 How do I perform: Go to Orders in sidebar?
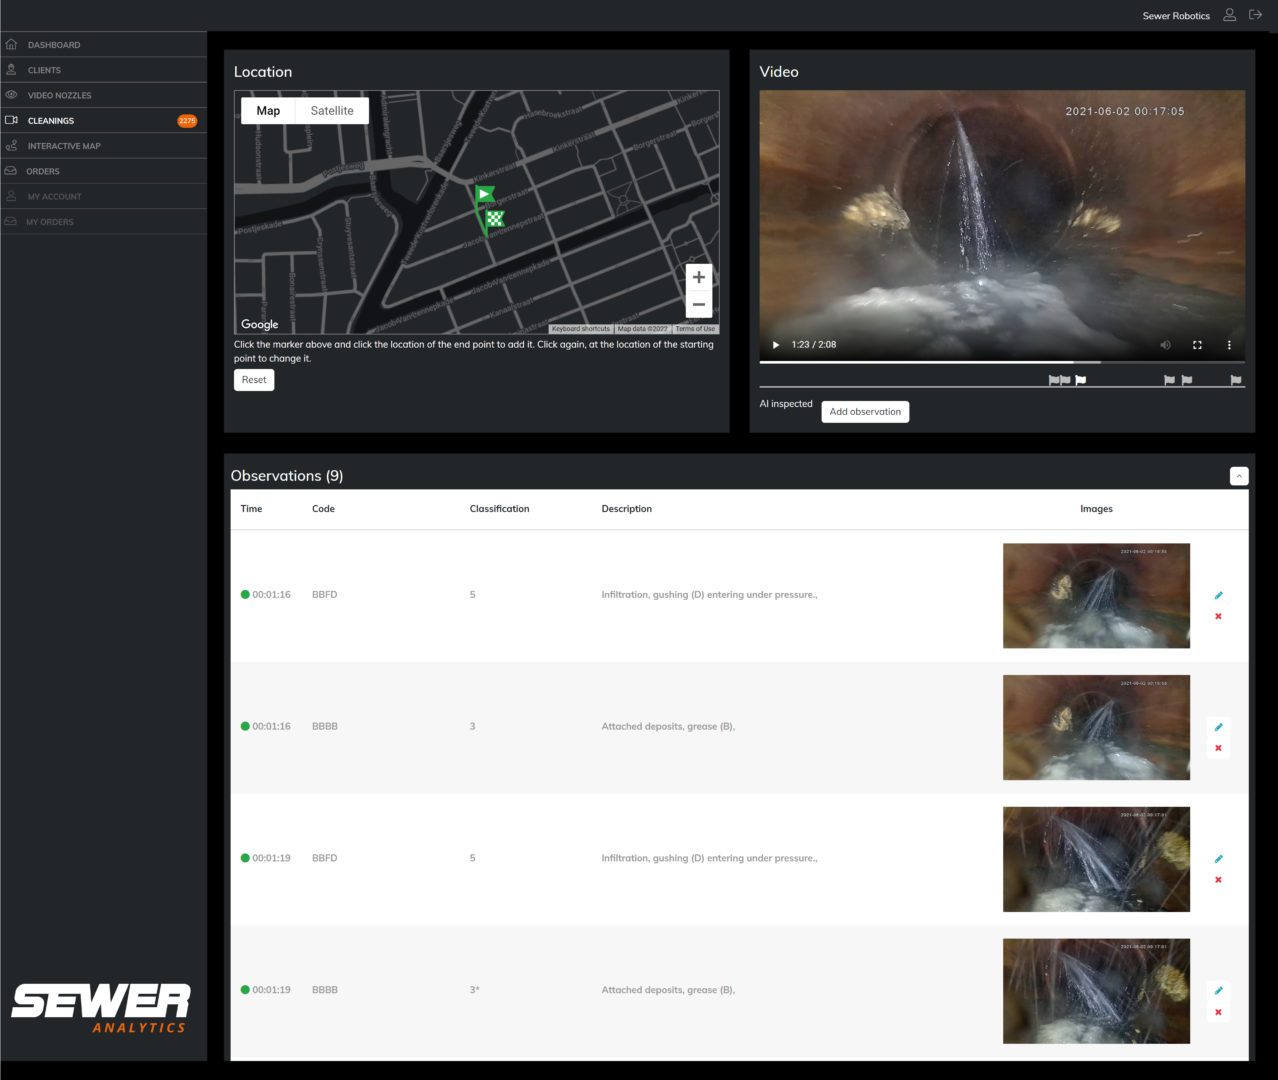[103, 171]
